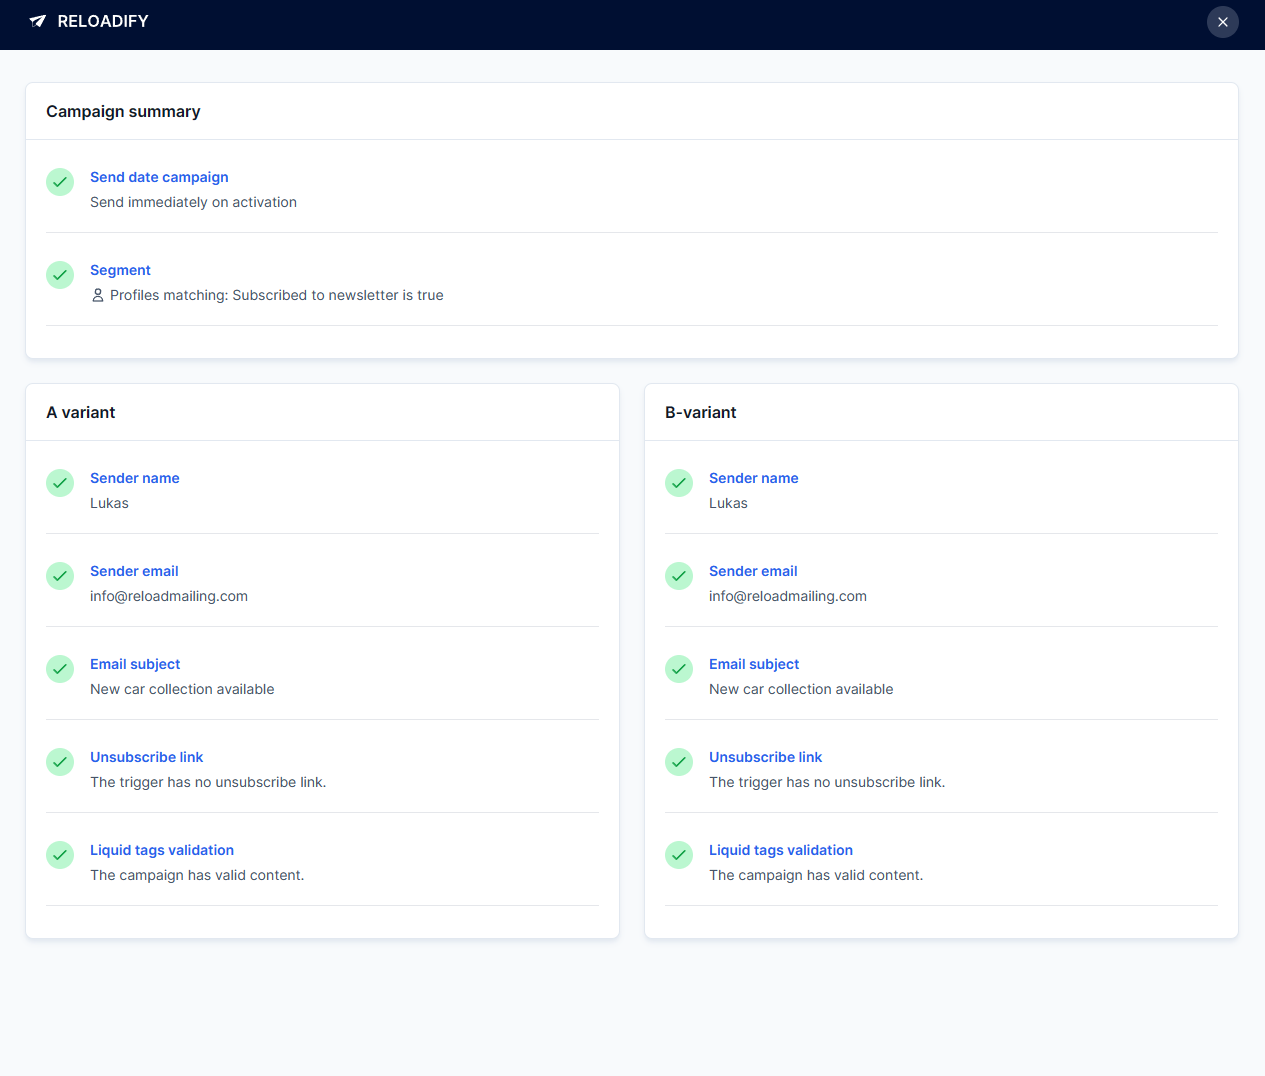Open Email subject in B-variant
1265x1076 pixels.
754,664
